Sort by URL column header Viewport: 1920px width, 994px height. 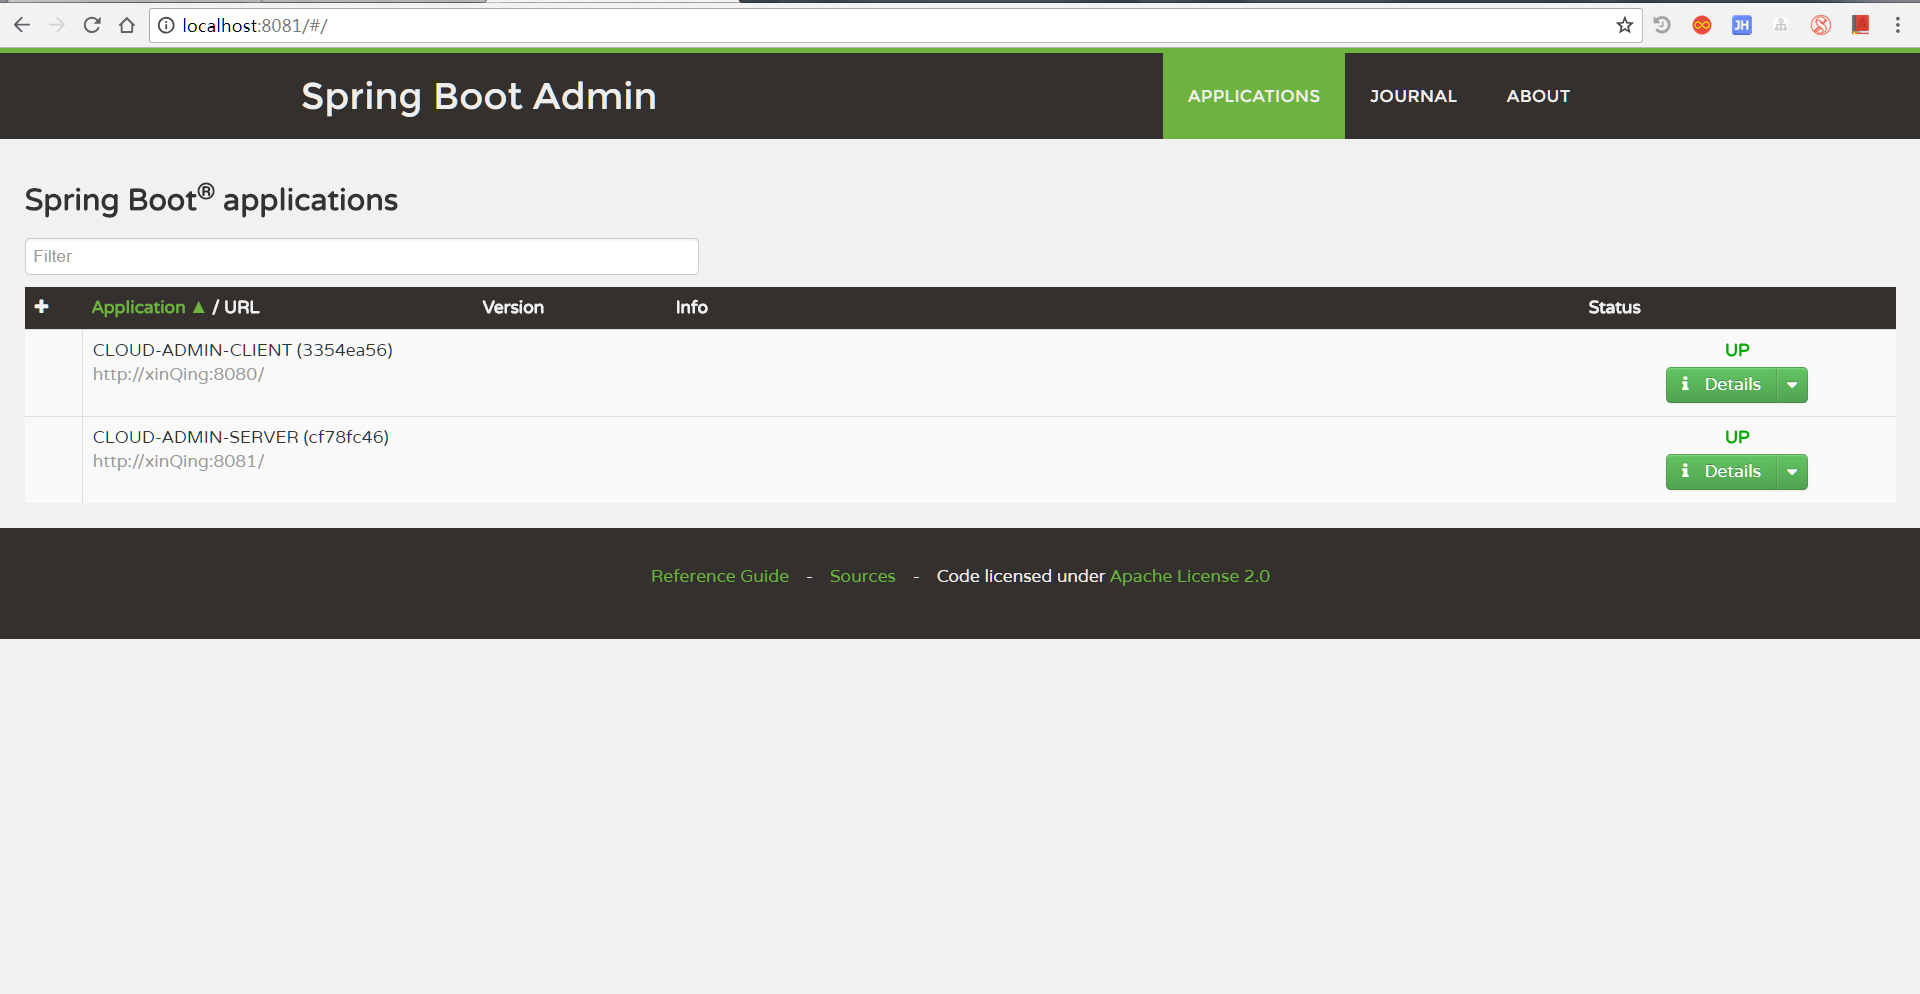coord(241,307)
